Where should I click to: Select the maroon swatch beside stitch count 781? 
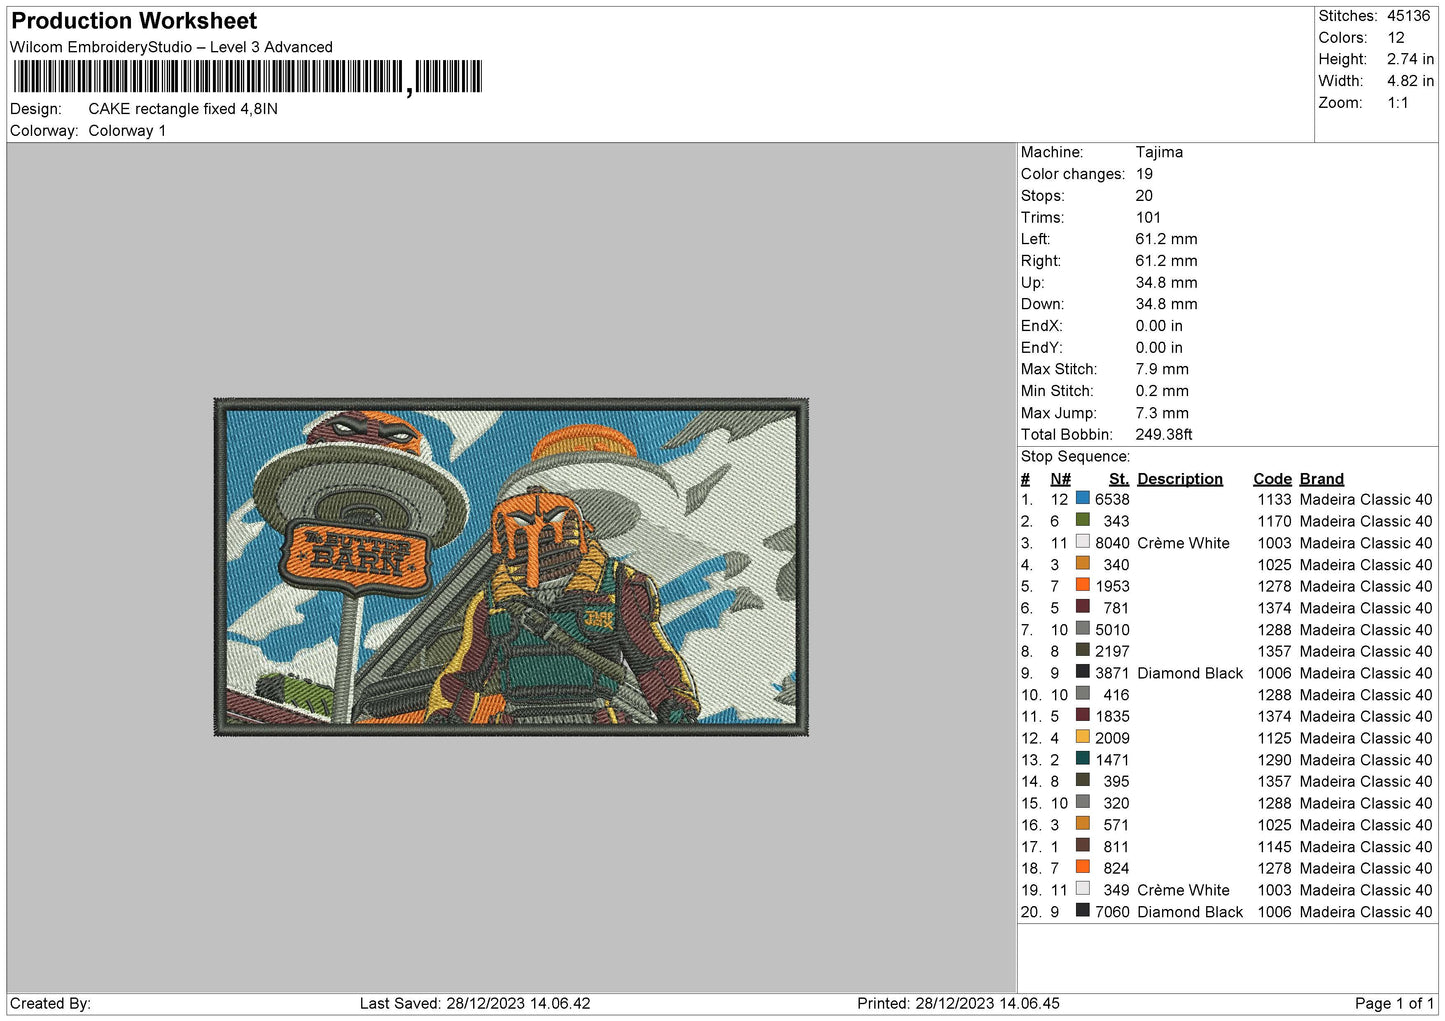[x=1082, y=607]
